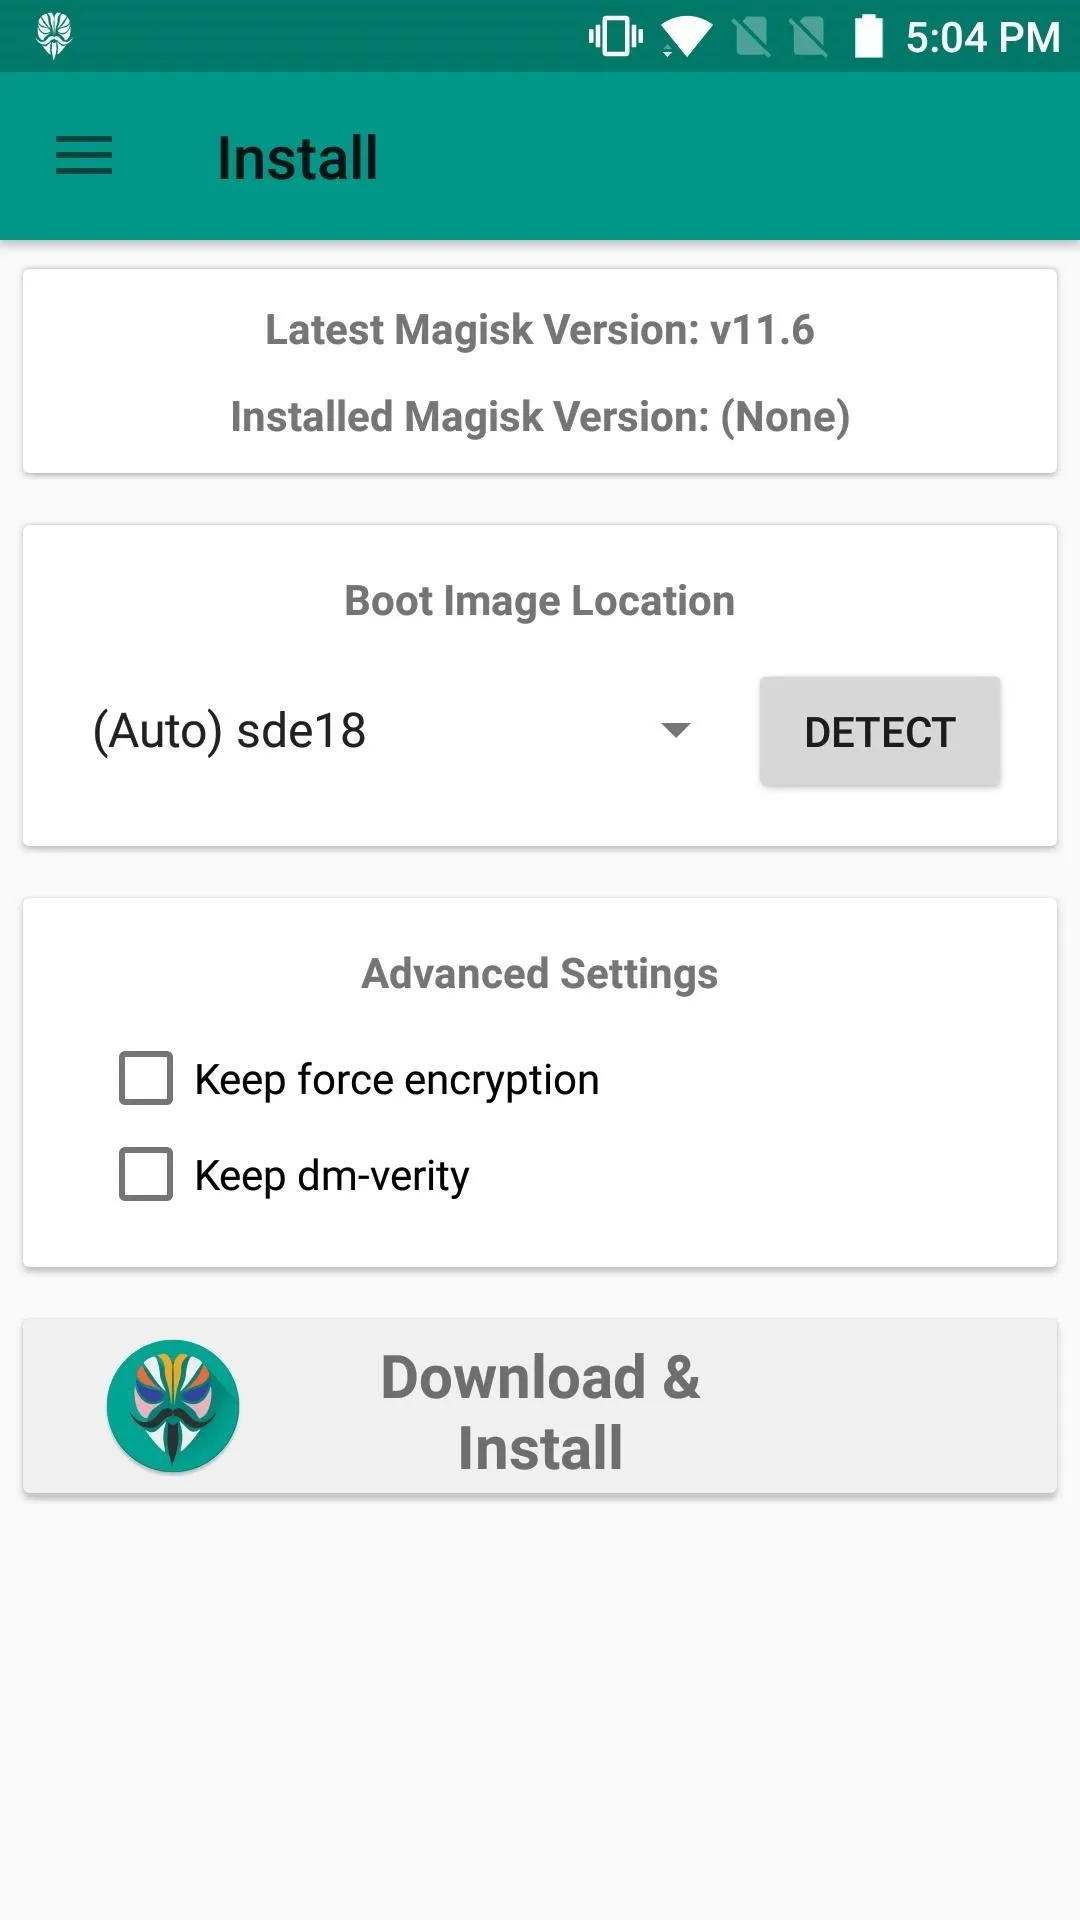Enable the Keep force encryption checkbox
The height and width of the screenshot is (1920, 1080).
[146, 1078]
